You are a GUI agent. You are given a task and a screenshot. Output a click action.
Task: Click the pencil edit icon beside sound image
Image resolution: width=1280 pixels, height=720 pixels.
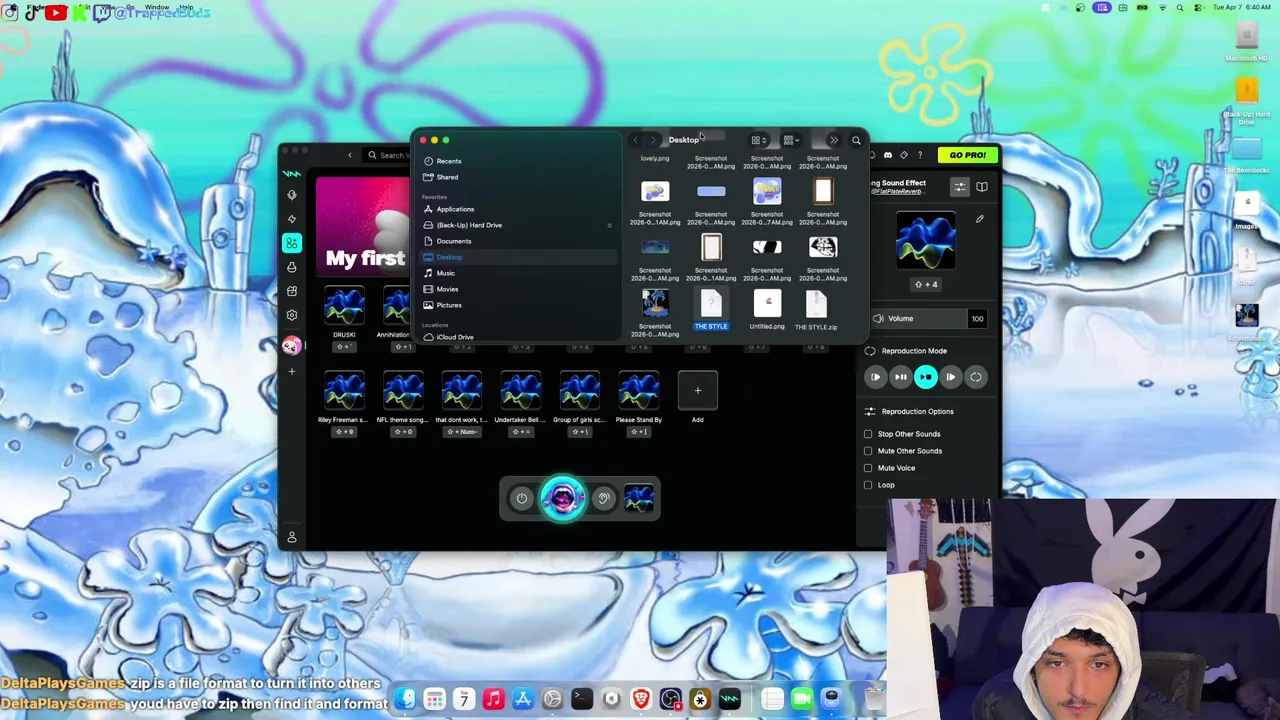pyautogui.click(x=980, y=219)
